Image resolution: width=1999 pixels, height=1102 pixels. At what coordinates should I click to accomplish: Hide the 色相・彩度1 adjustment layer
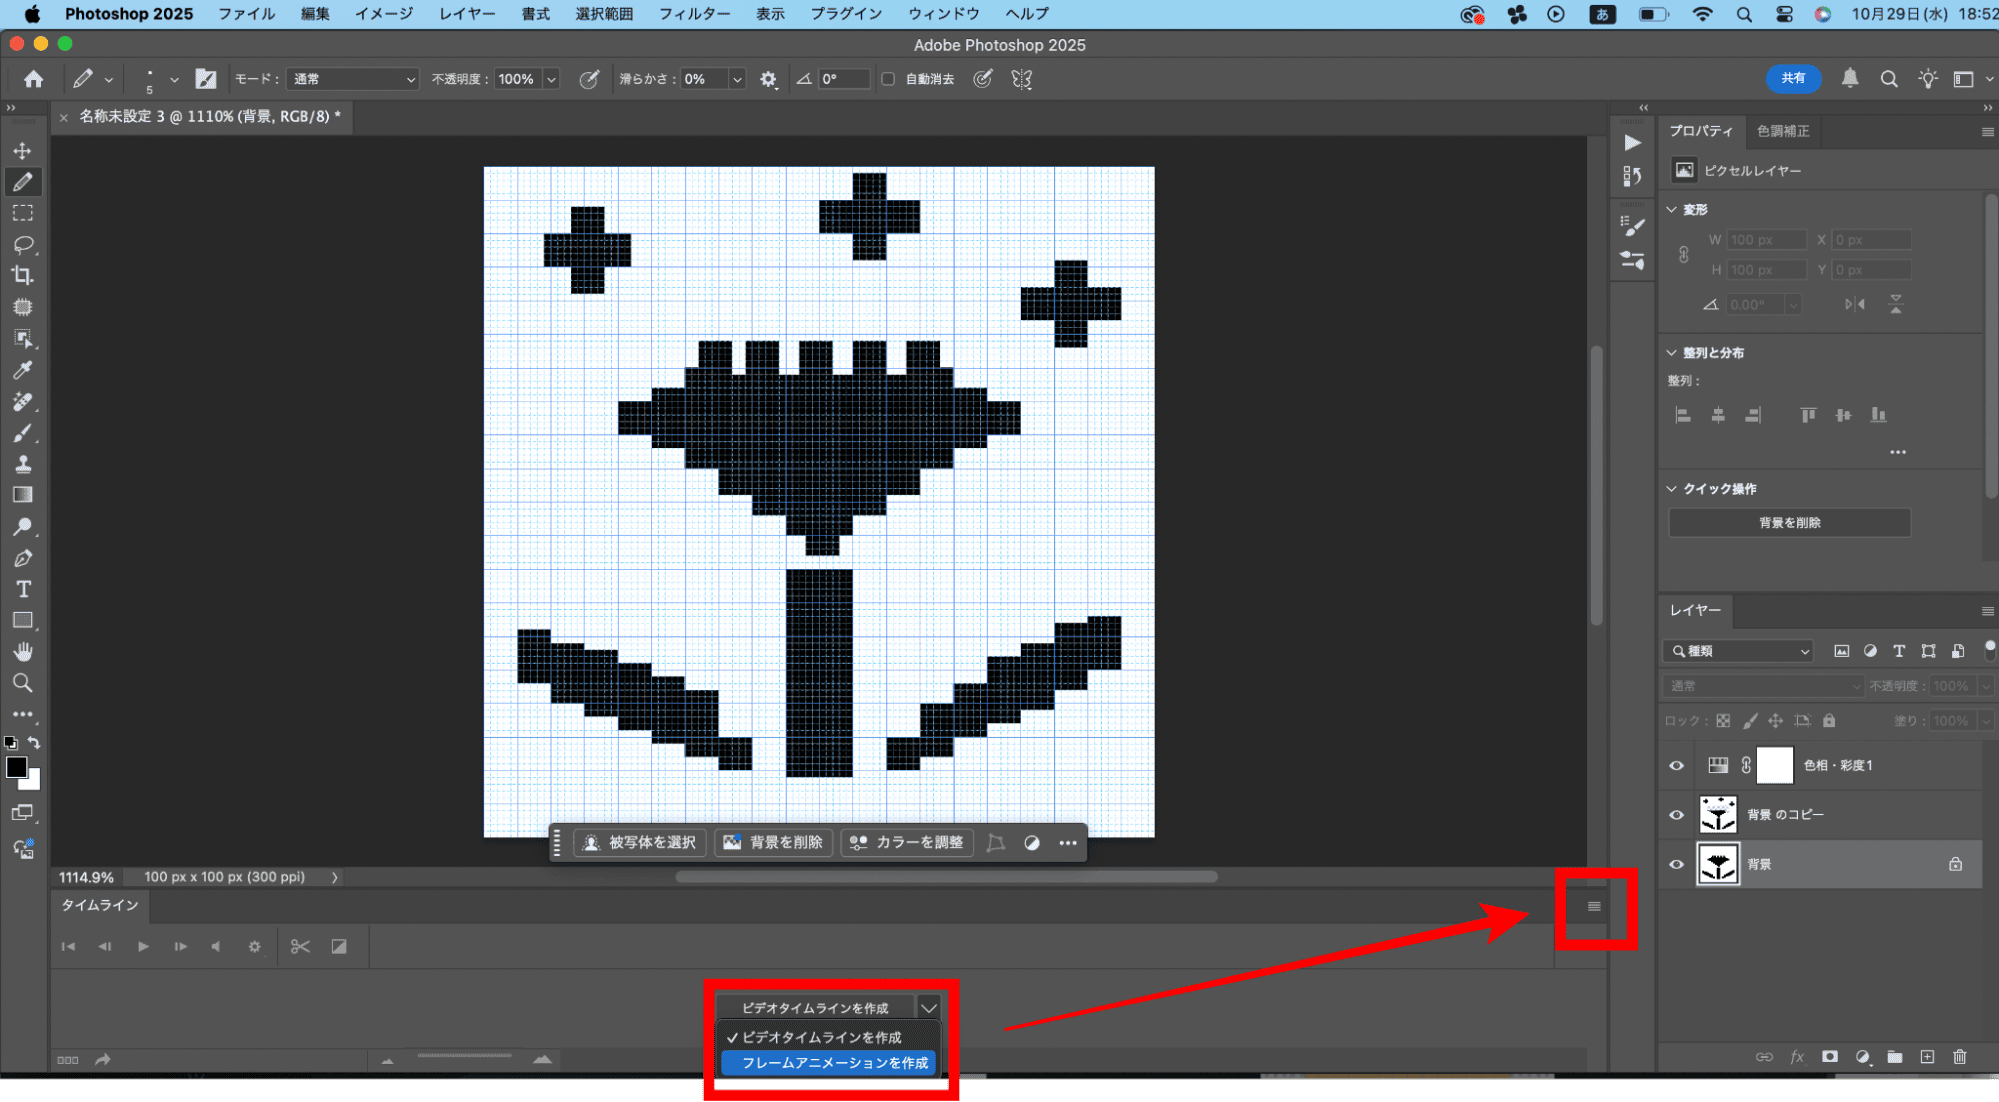pyautogui.click(x=1676, y=766)
